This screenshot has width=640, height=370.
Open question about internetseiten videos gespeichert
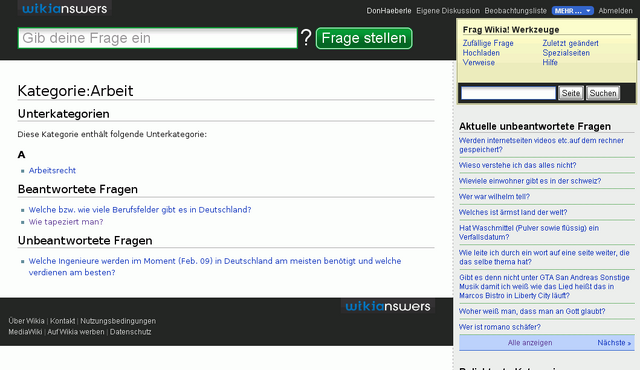click(541, 145)
